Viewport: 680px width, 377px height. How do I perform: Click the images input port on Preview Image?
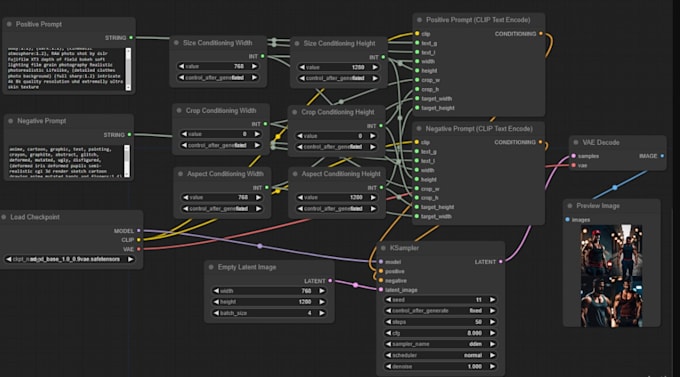567,220
